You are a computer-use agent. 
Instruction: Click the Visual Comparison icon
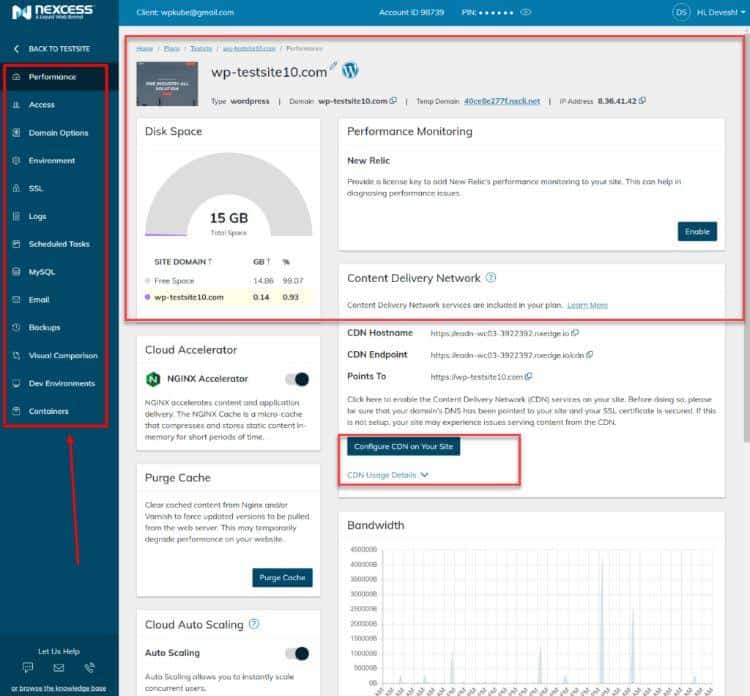pyautogui.click(x=16, y=355)
